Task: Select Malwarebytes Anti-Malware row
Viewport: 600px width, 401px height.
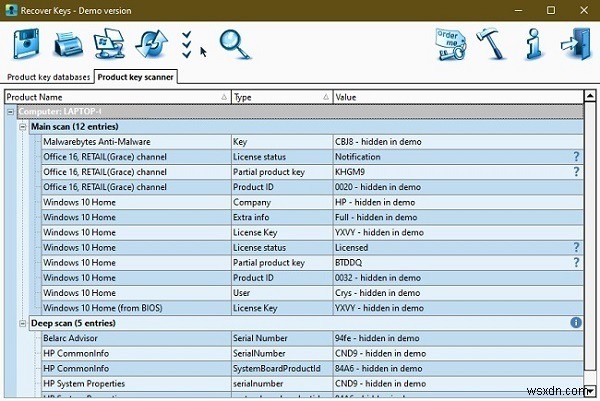Action: click(x=312, y=142)
